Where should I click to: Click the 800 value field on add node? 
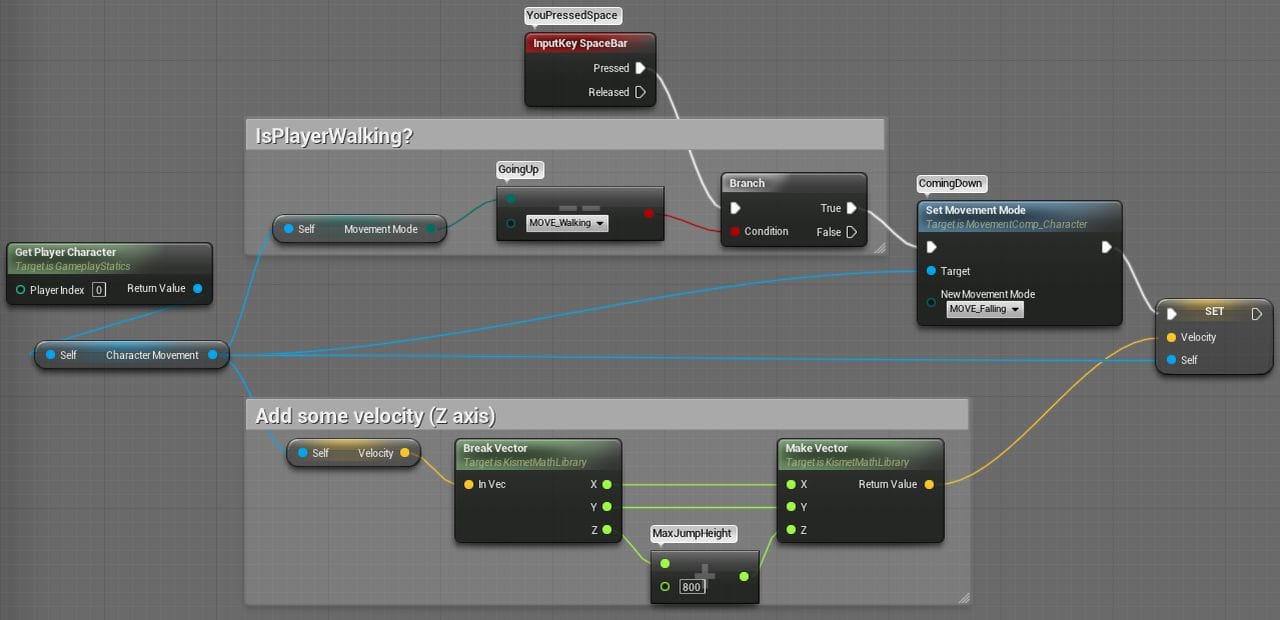pos(692,586)
